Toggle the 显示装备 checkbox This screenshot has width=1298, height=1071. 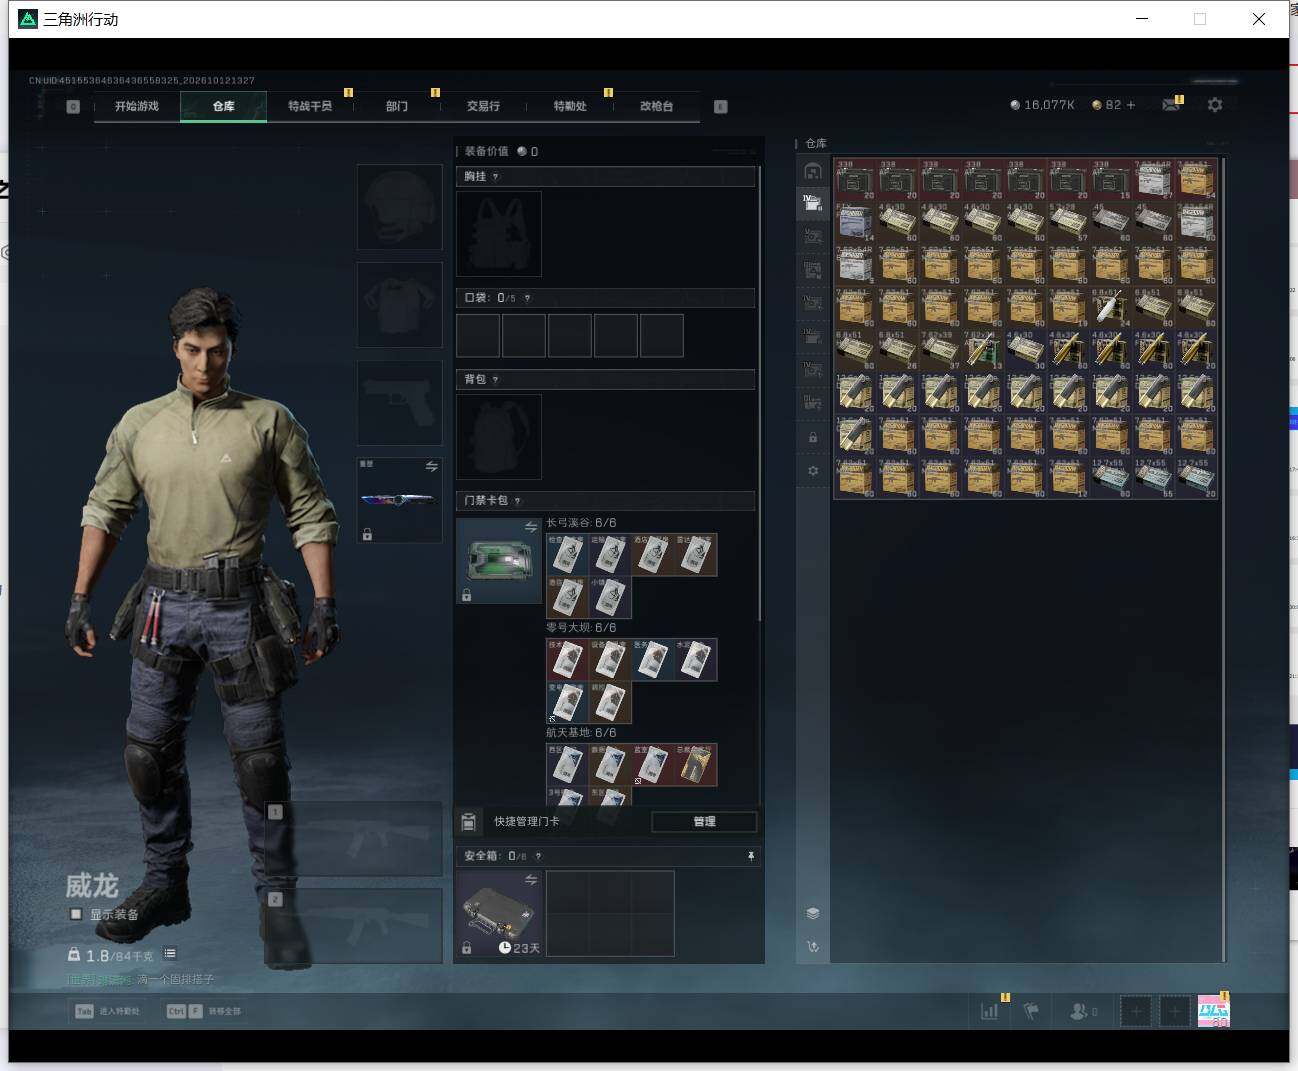coord(75,914)
